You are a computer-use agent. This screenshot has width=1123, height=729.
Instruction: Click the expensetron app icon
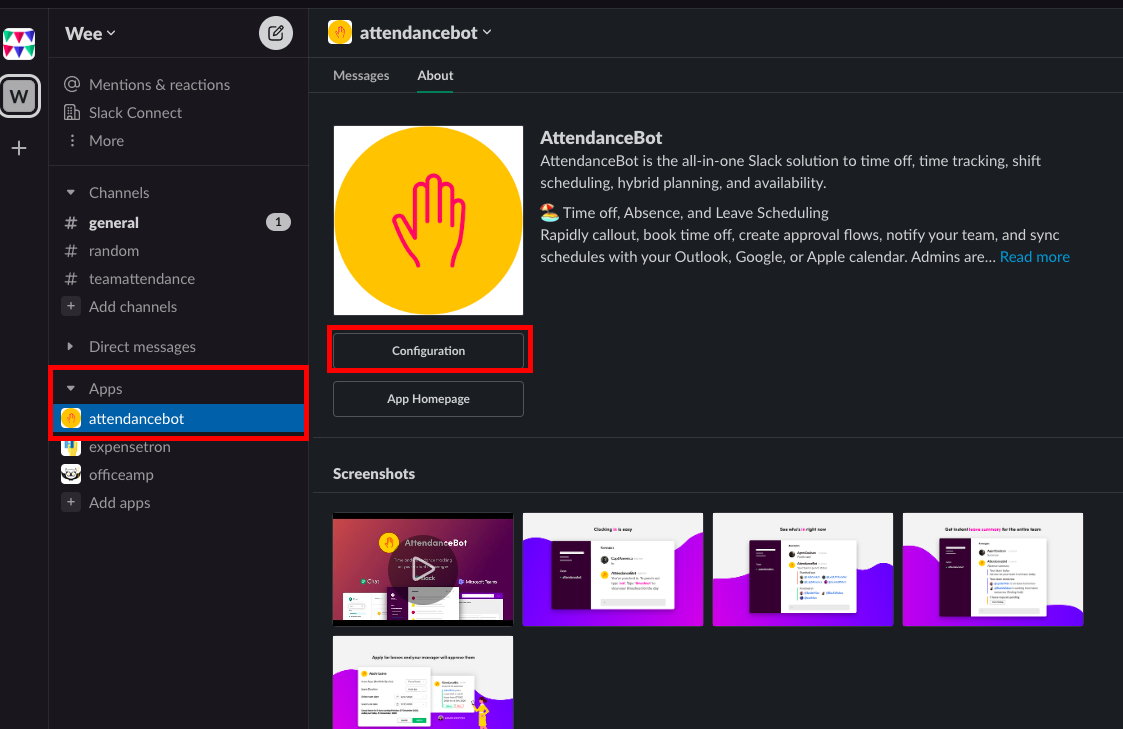point(71,447)
